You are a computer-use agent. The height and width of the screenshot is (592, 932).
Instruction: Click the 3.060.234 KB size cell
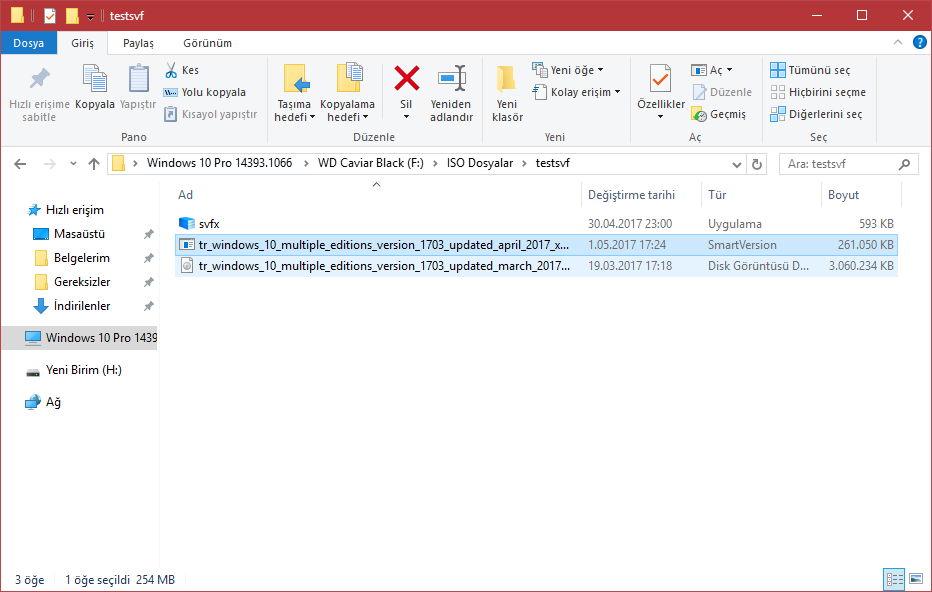tap(861, 266)
